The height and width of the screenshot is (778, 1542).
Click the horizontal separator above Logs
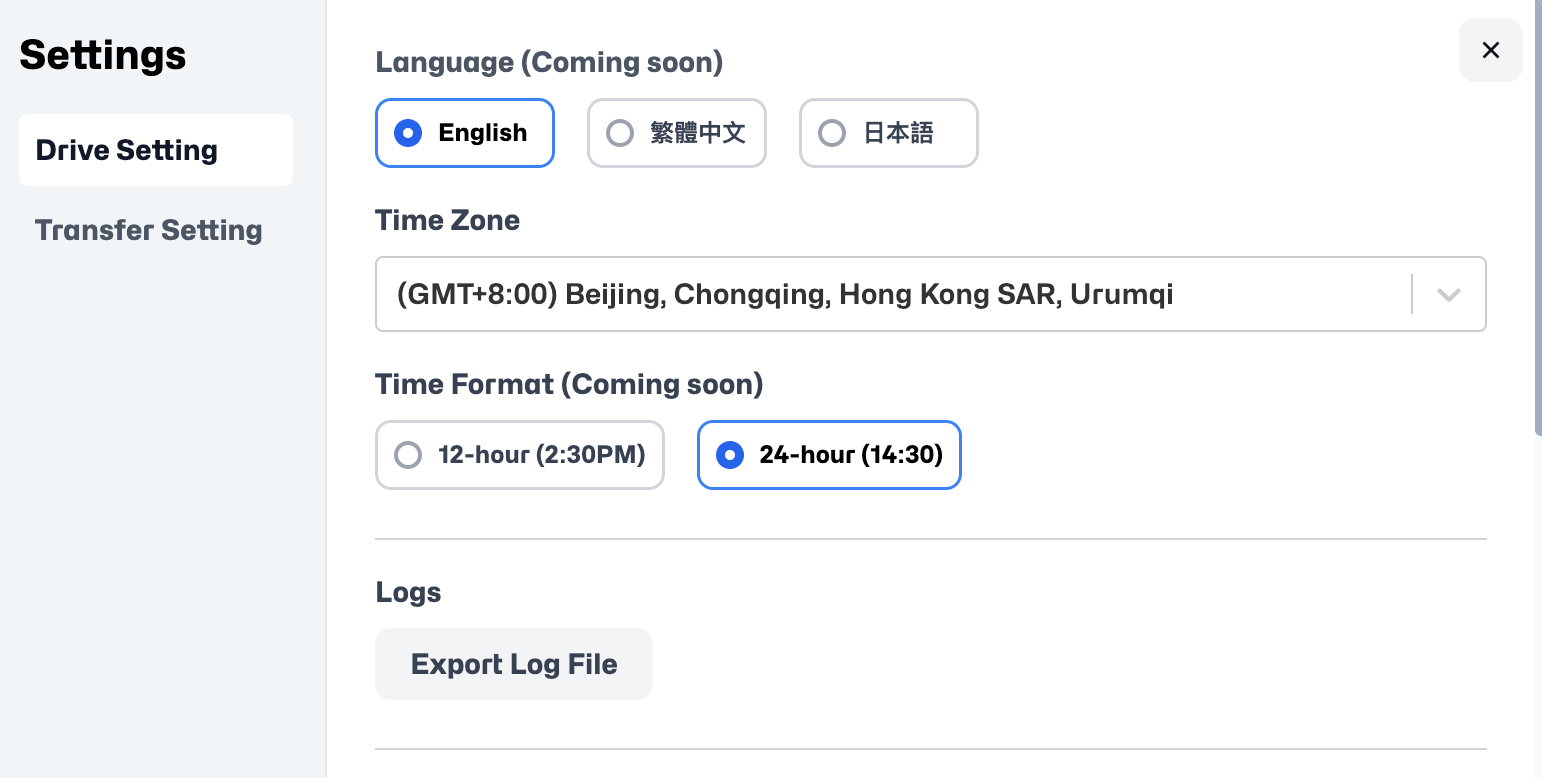(930, 539)
